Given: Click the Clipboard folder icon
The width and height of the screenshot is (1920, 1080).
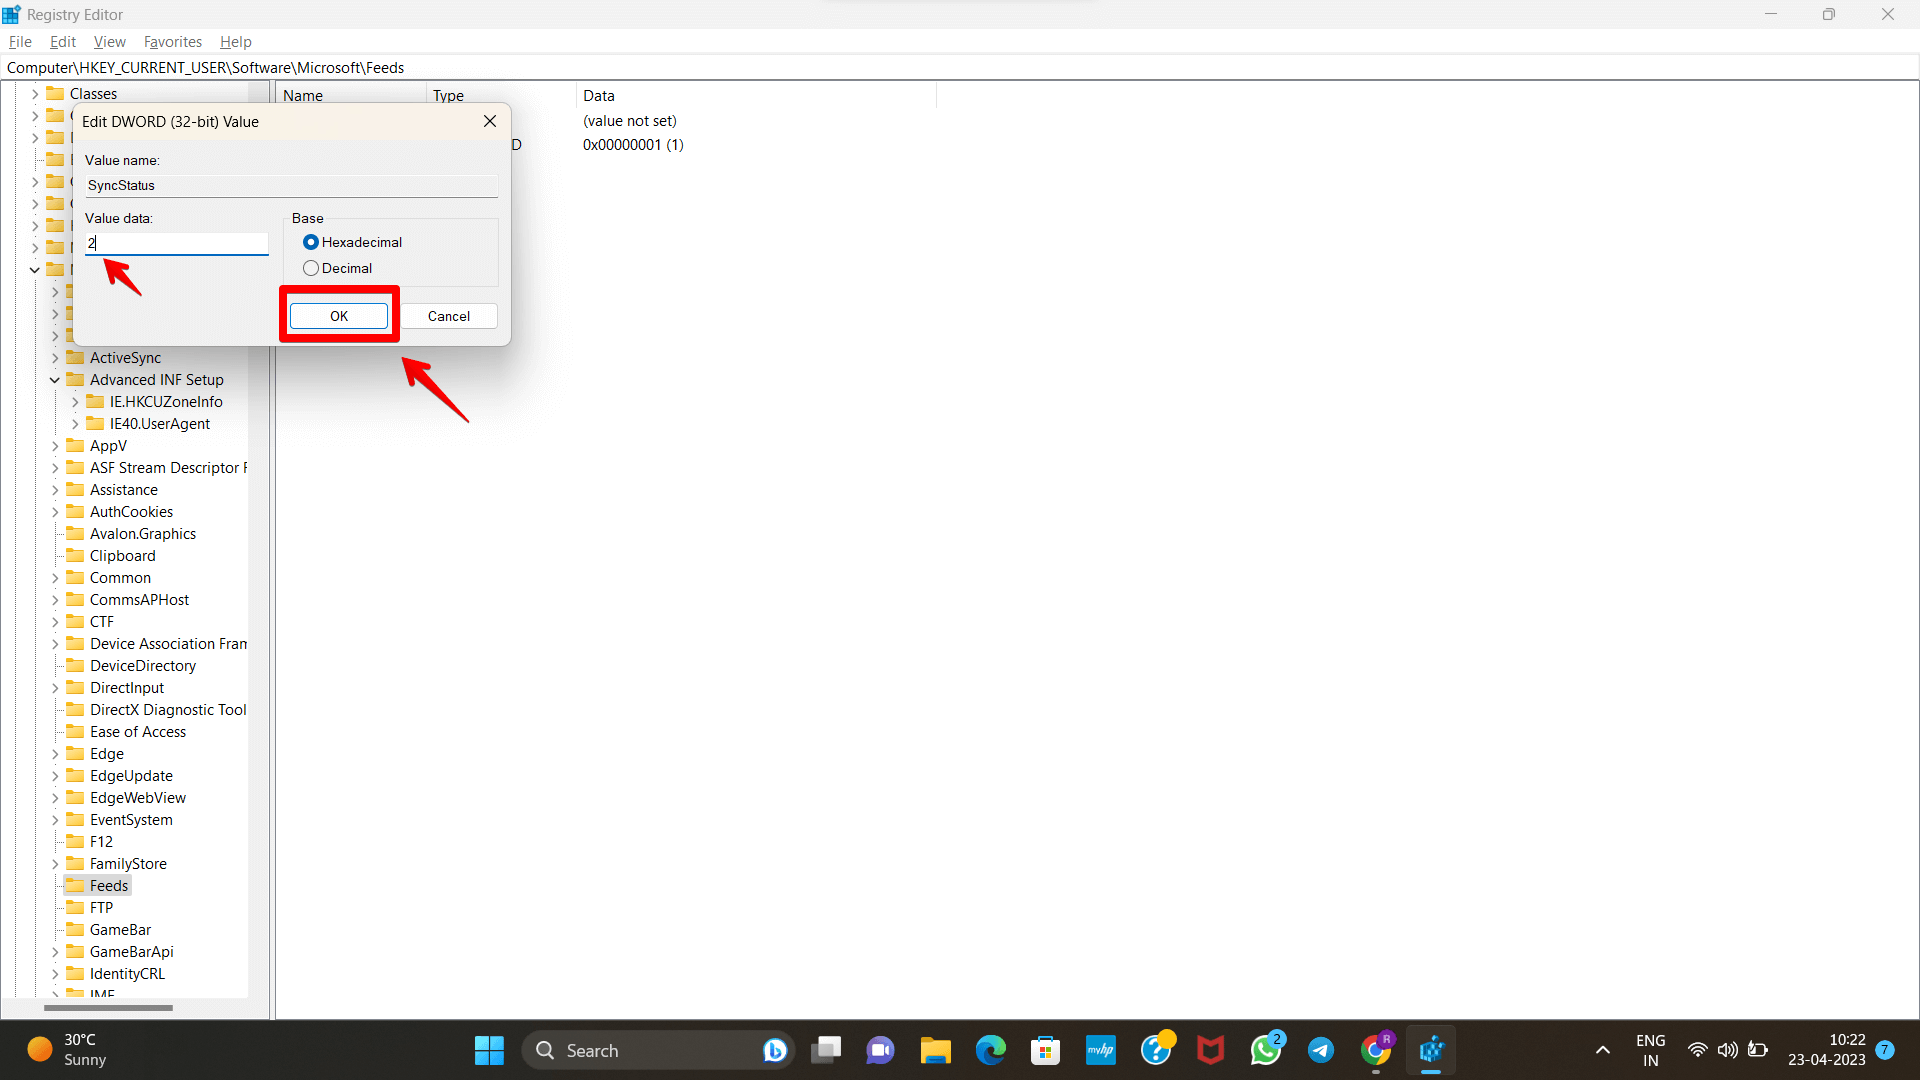Looking at the screenshot, I should pyautogui.click(x=75, y=556).
